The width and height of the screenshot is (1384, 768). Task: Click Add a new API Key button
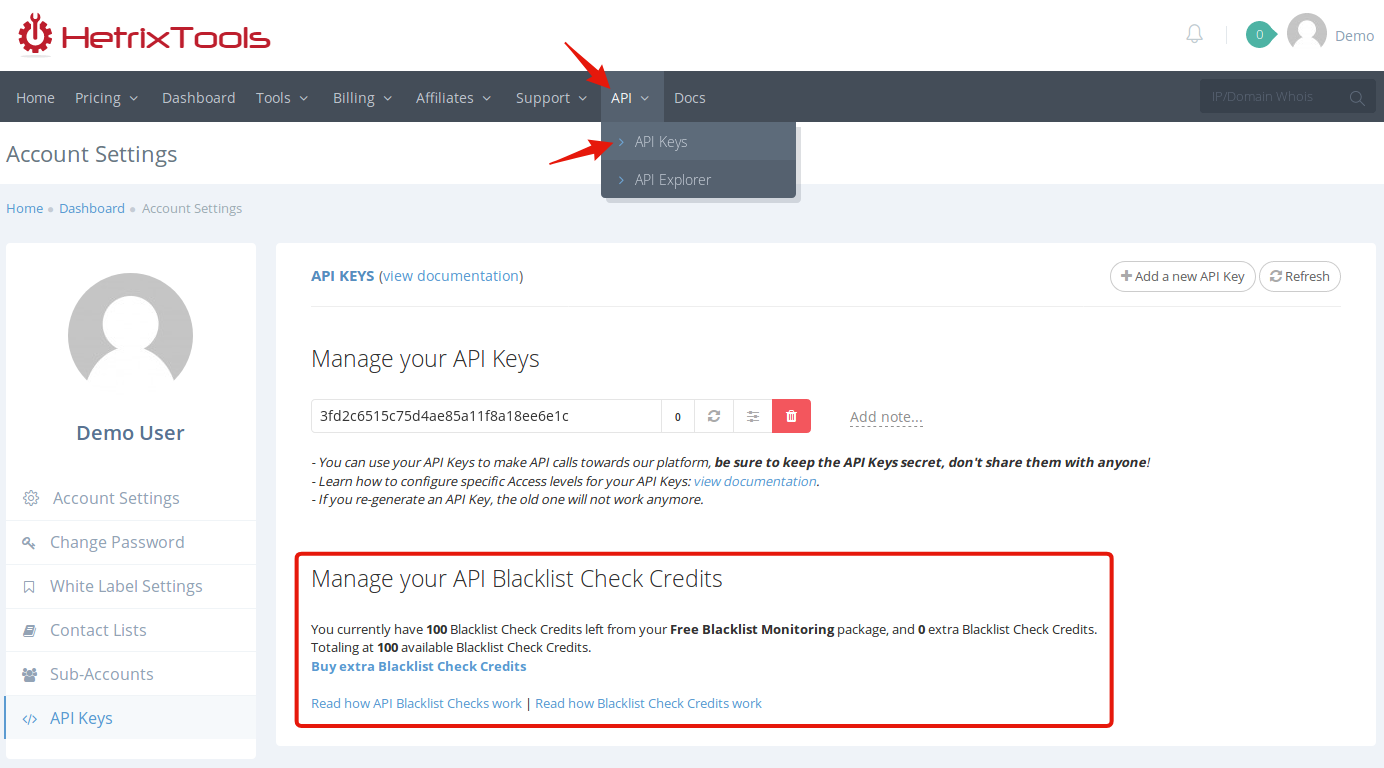point(1182,276)
